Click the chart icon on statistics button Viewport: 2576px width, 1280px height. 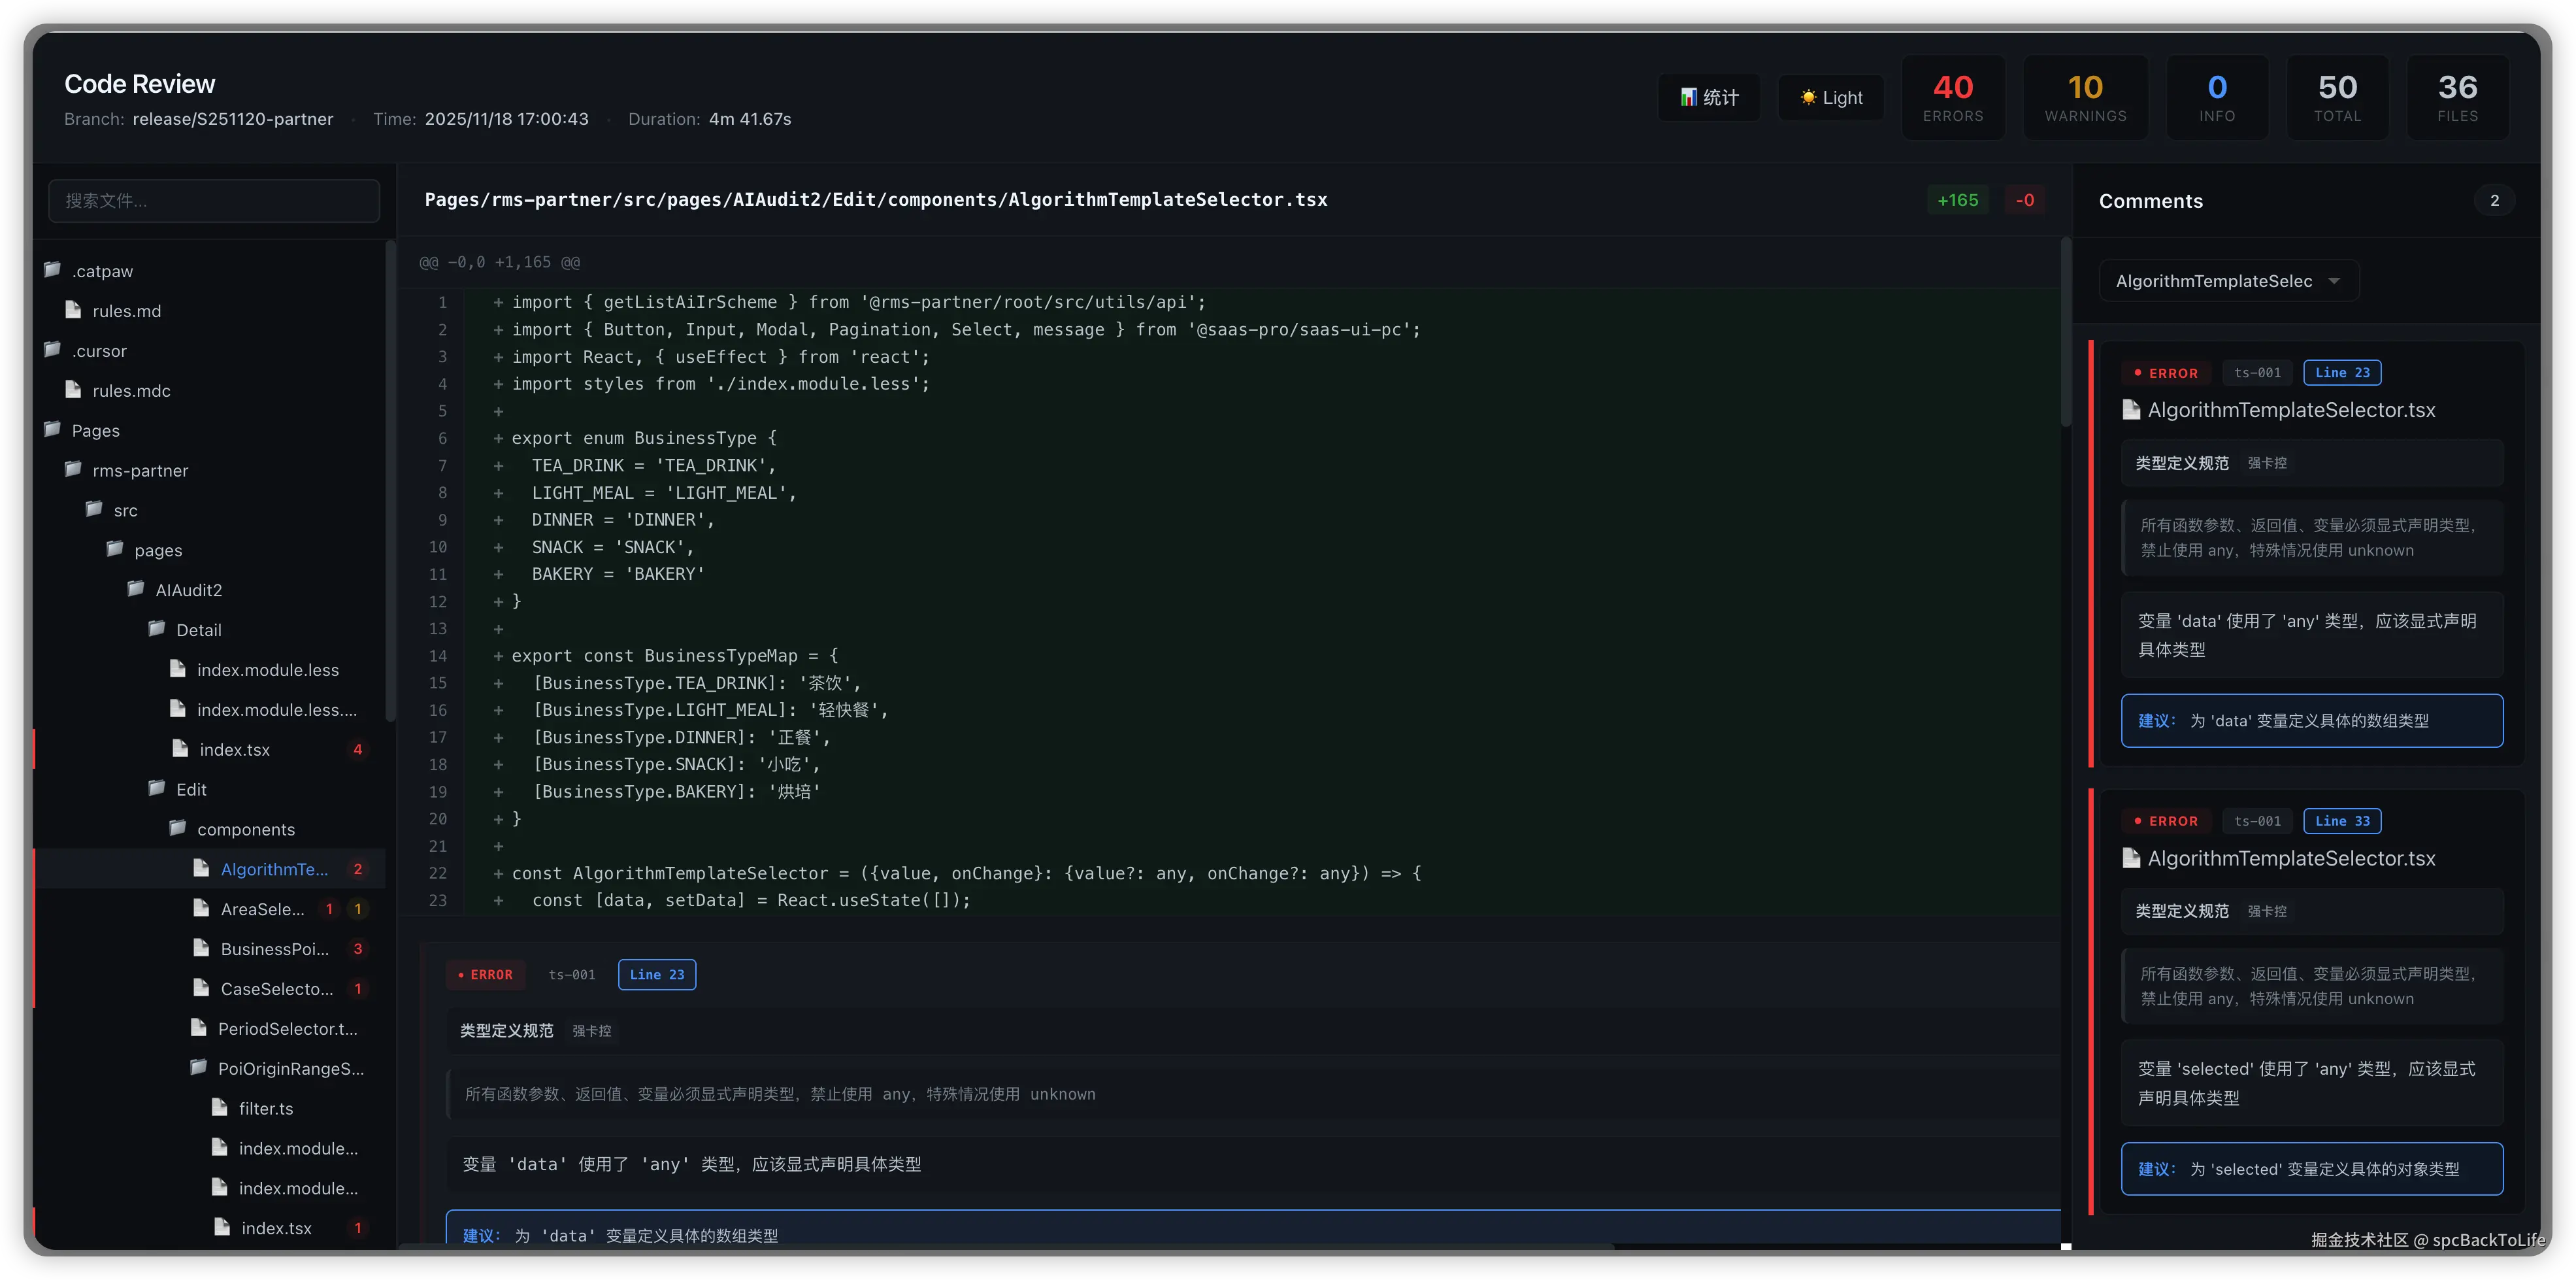[x=1688, y=97]
